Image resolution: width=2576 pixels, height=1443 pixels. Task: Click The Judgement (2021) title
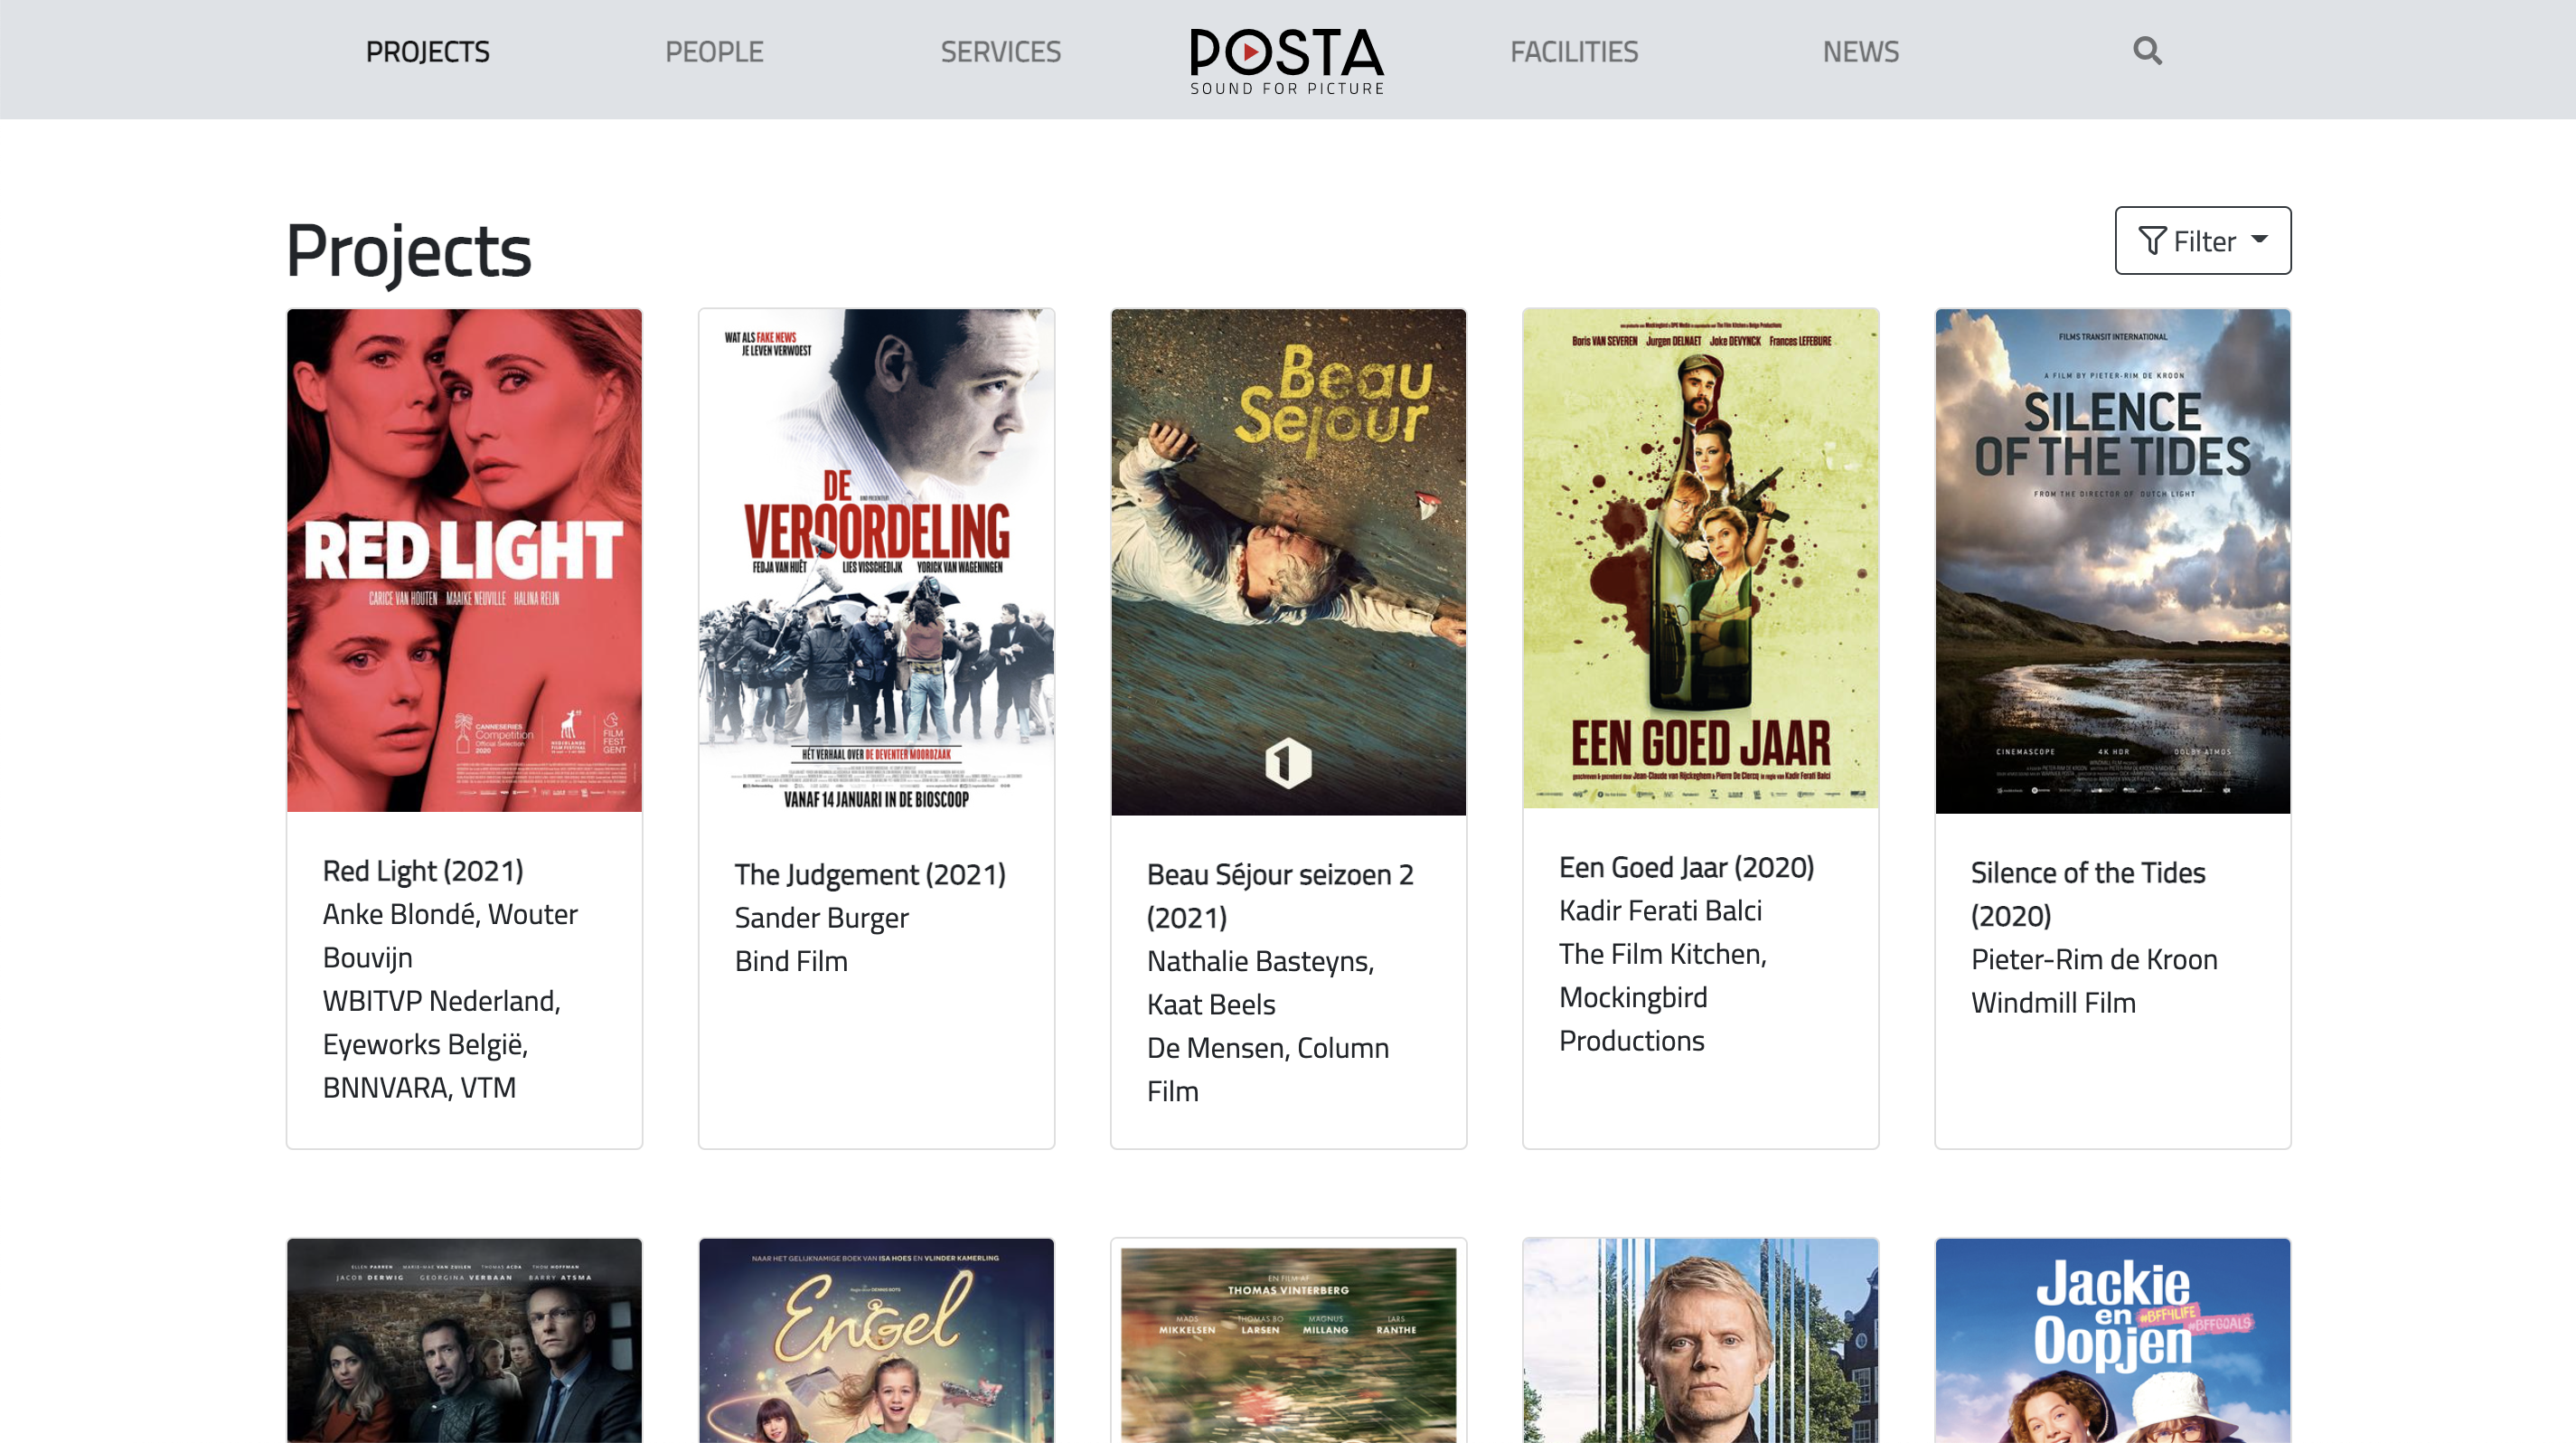click(x=870, y=875)
